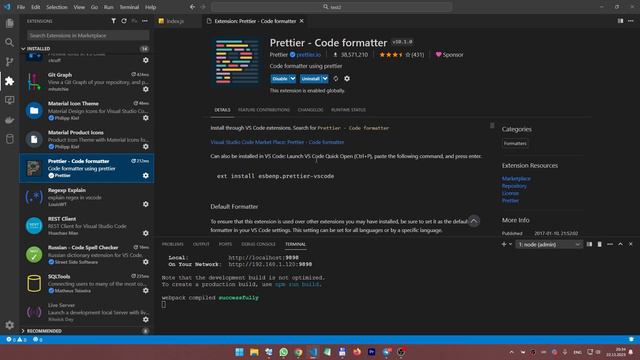This screenshot has height=360, width=640.
Task: Open Live Server manage gear
Action: tap(146, 320)
